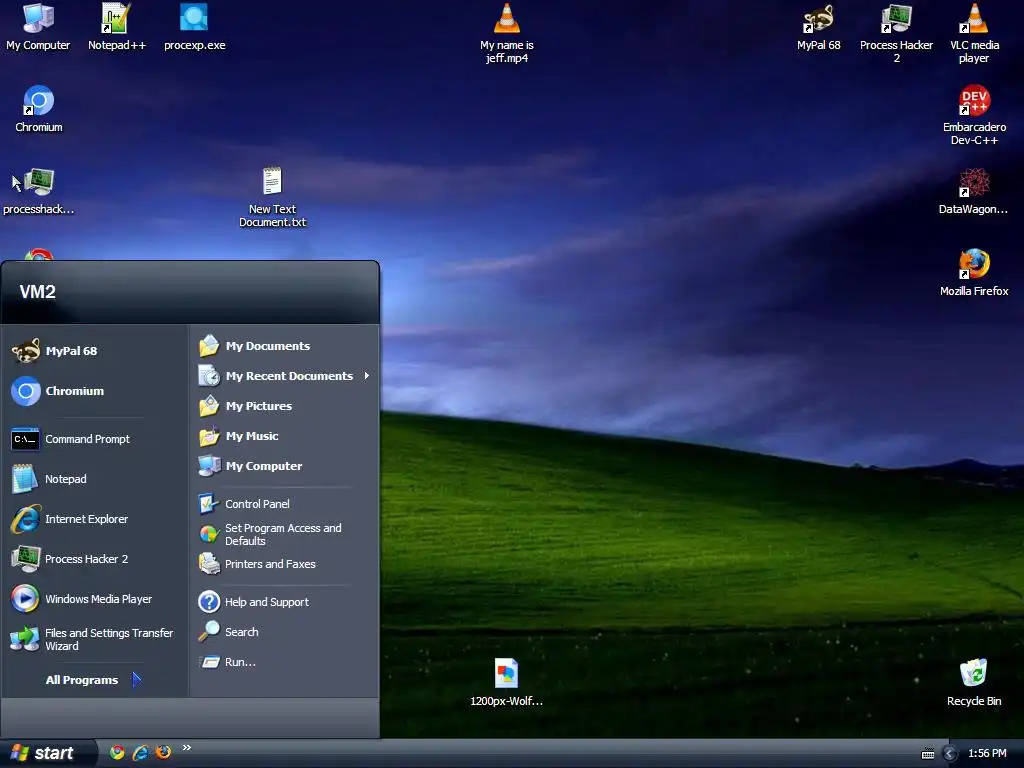Open Help and Support

pyautogui.click(x=284, y=602)
